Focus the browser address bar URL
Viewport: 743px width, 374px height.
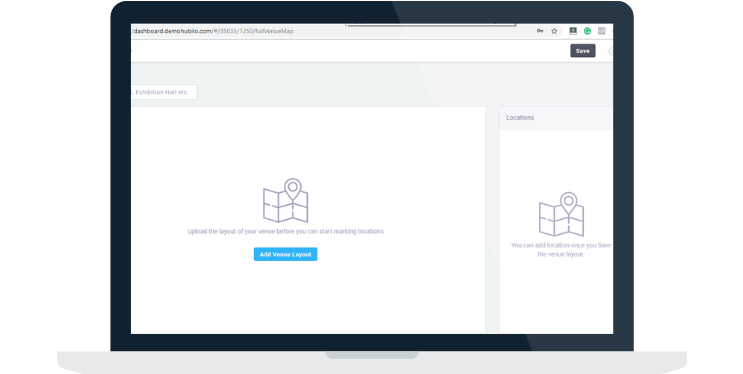click(x=213, y=31)
